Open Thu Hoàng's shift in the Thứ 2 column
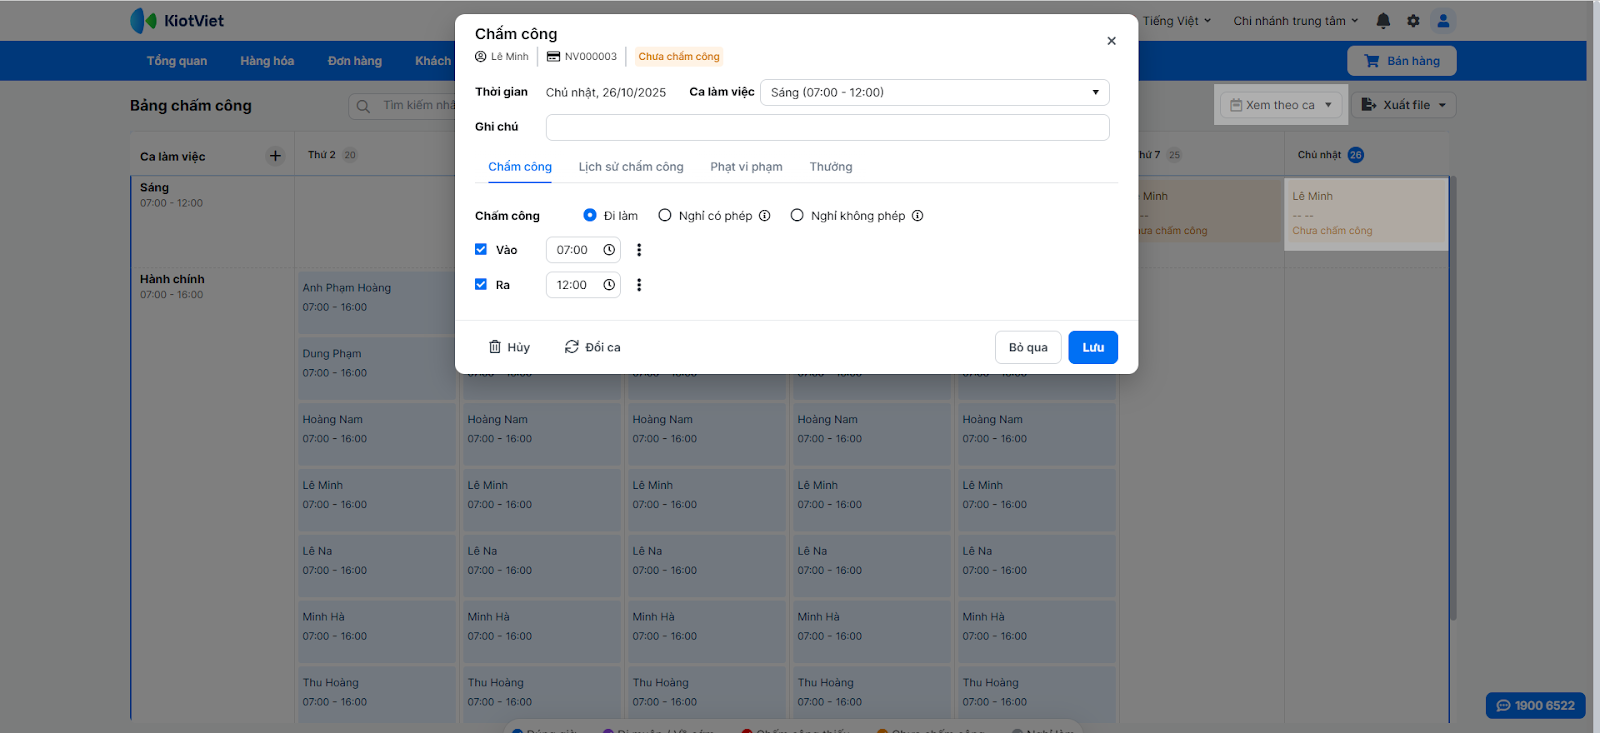This screenshot has width=1600, height=733. click(x=376, y=694)
